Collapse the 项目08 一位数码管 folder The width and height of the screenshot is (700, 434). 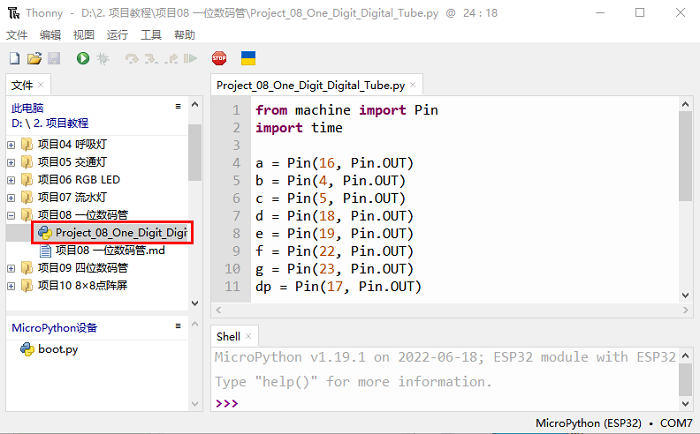pyautogui.click(x=12, y=215)
